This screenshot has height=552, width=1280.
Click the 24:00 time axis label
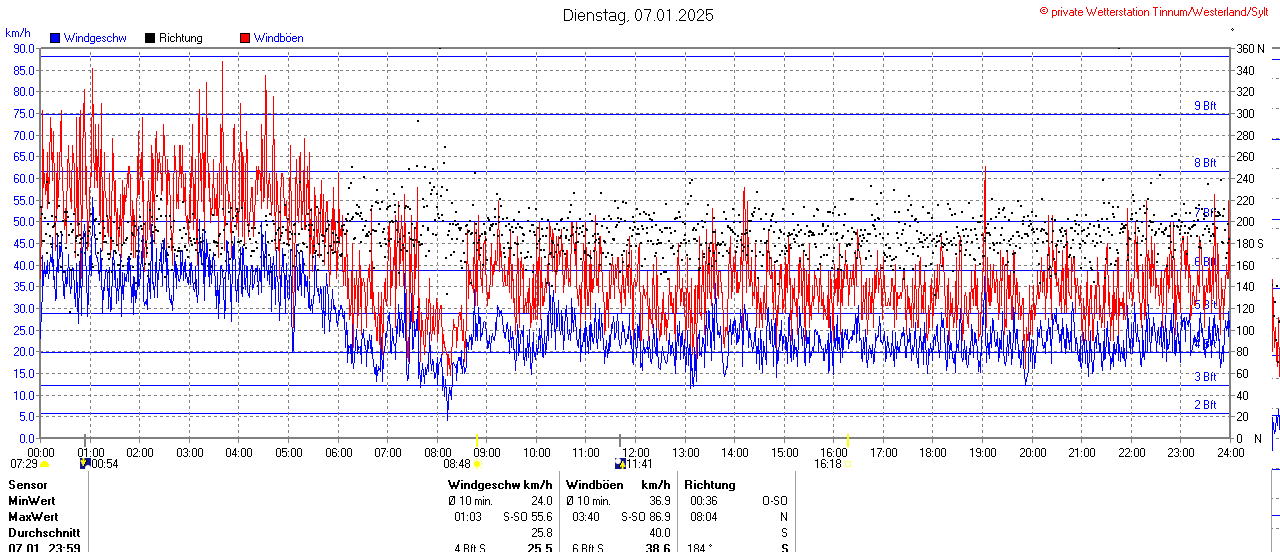[1230, 452]
